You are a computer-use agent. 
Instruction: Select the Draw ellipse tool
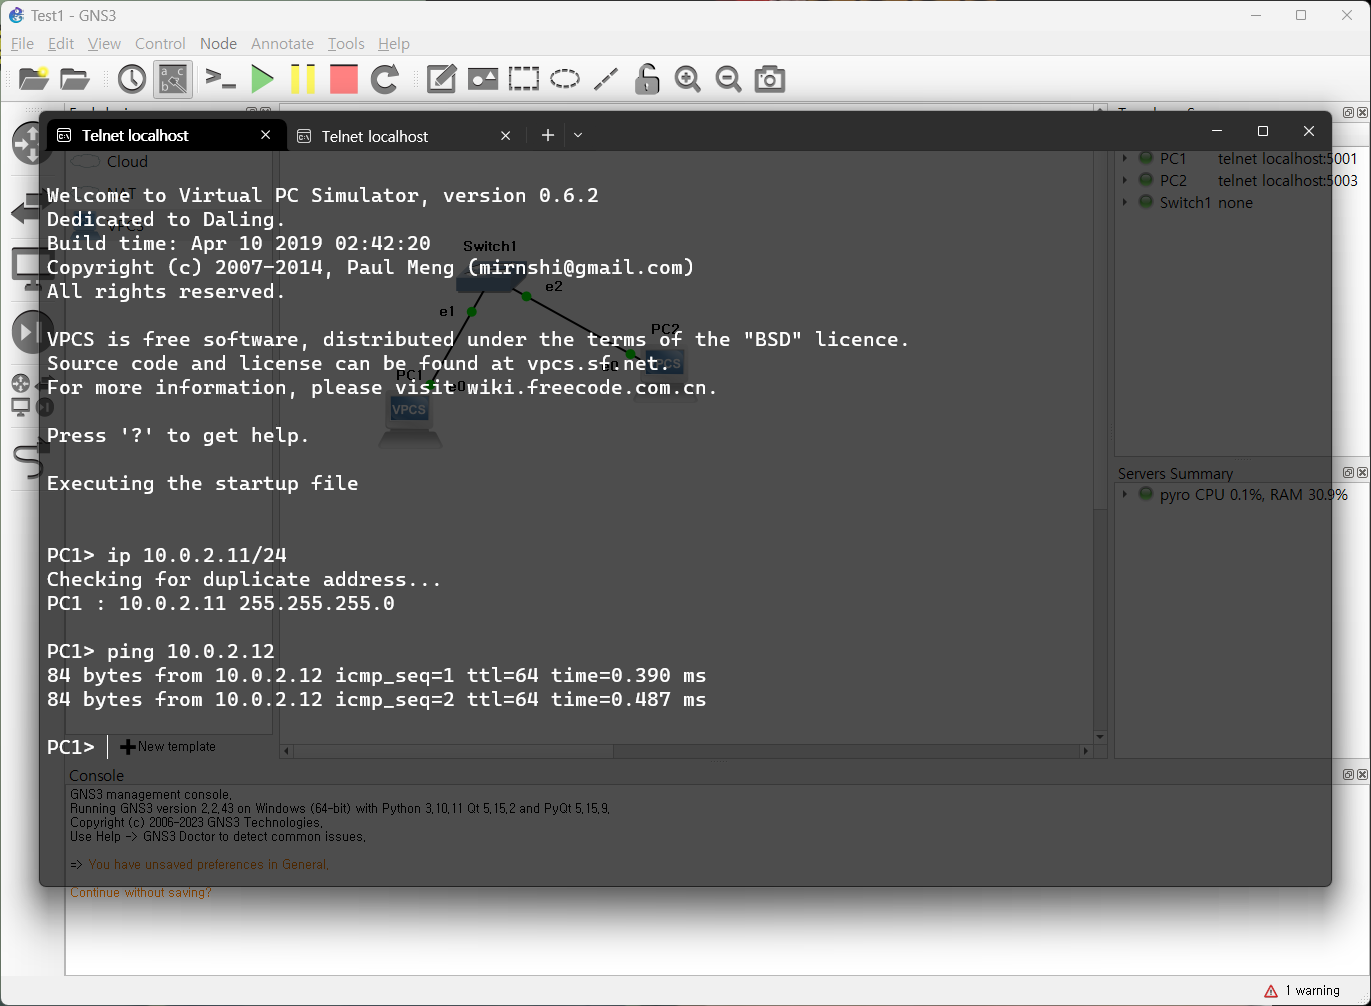pyautogui.click(x=565, y=79)
